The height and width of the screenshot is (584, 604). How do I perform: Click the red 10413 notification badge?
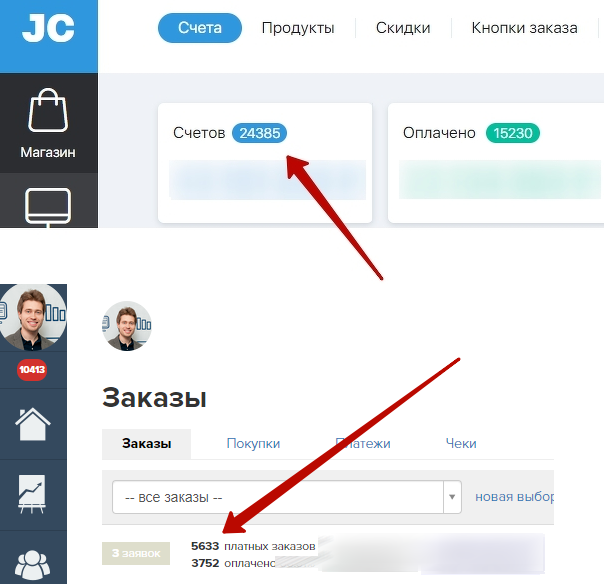(32, 370)
